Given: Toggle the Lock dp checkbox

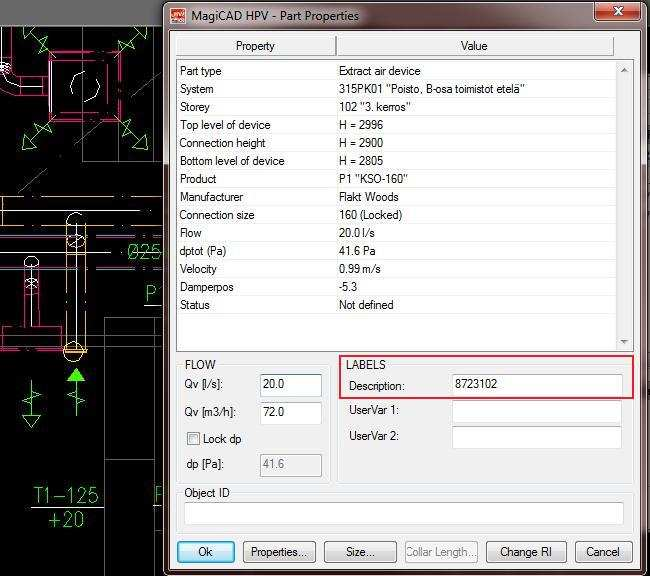Looking at the screenshot, I should tap(193, 439).
